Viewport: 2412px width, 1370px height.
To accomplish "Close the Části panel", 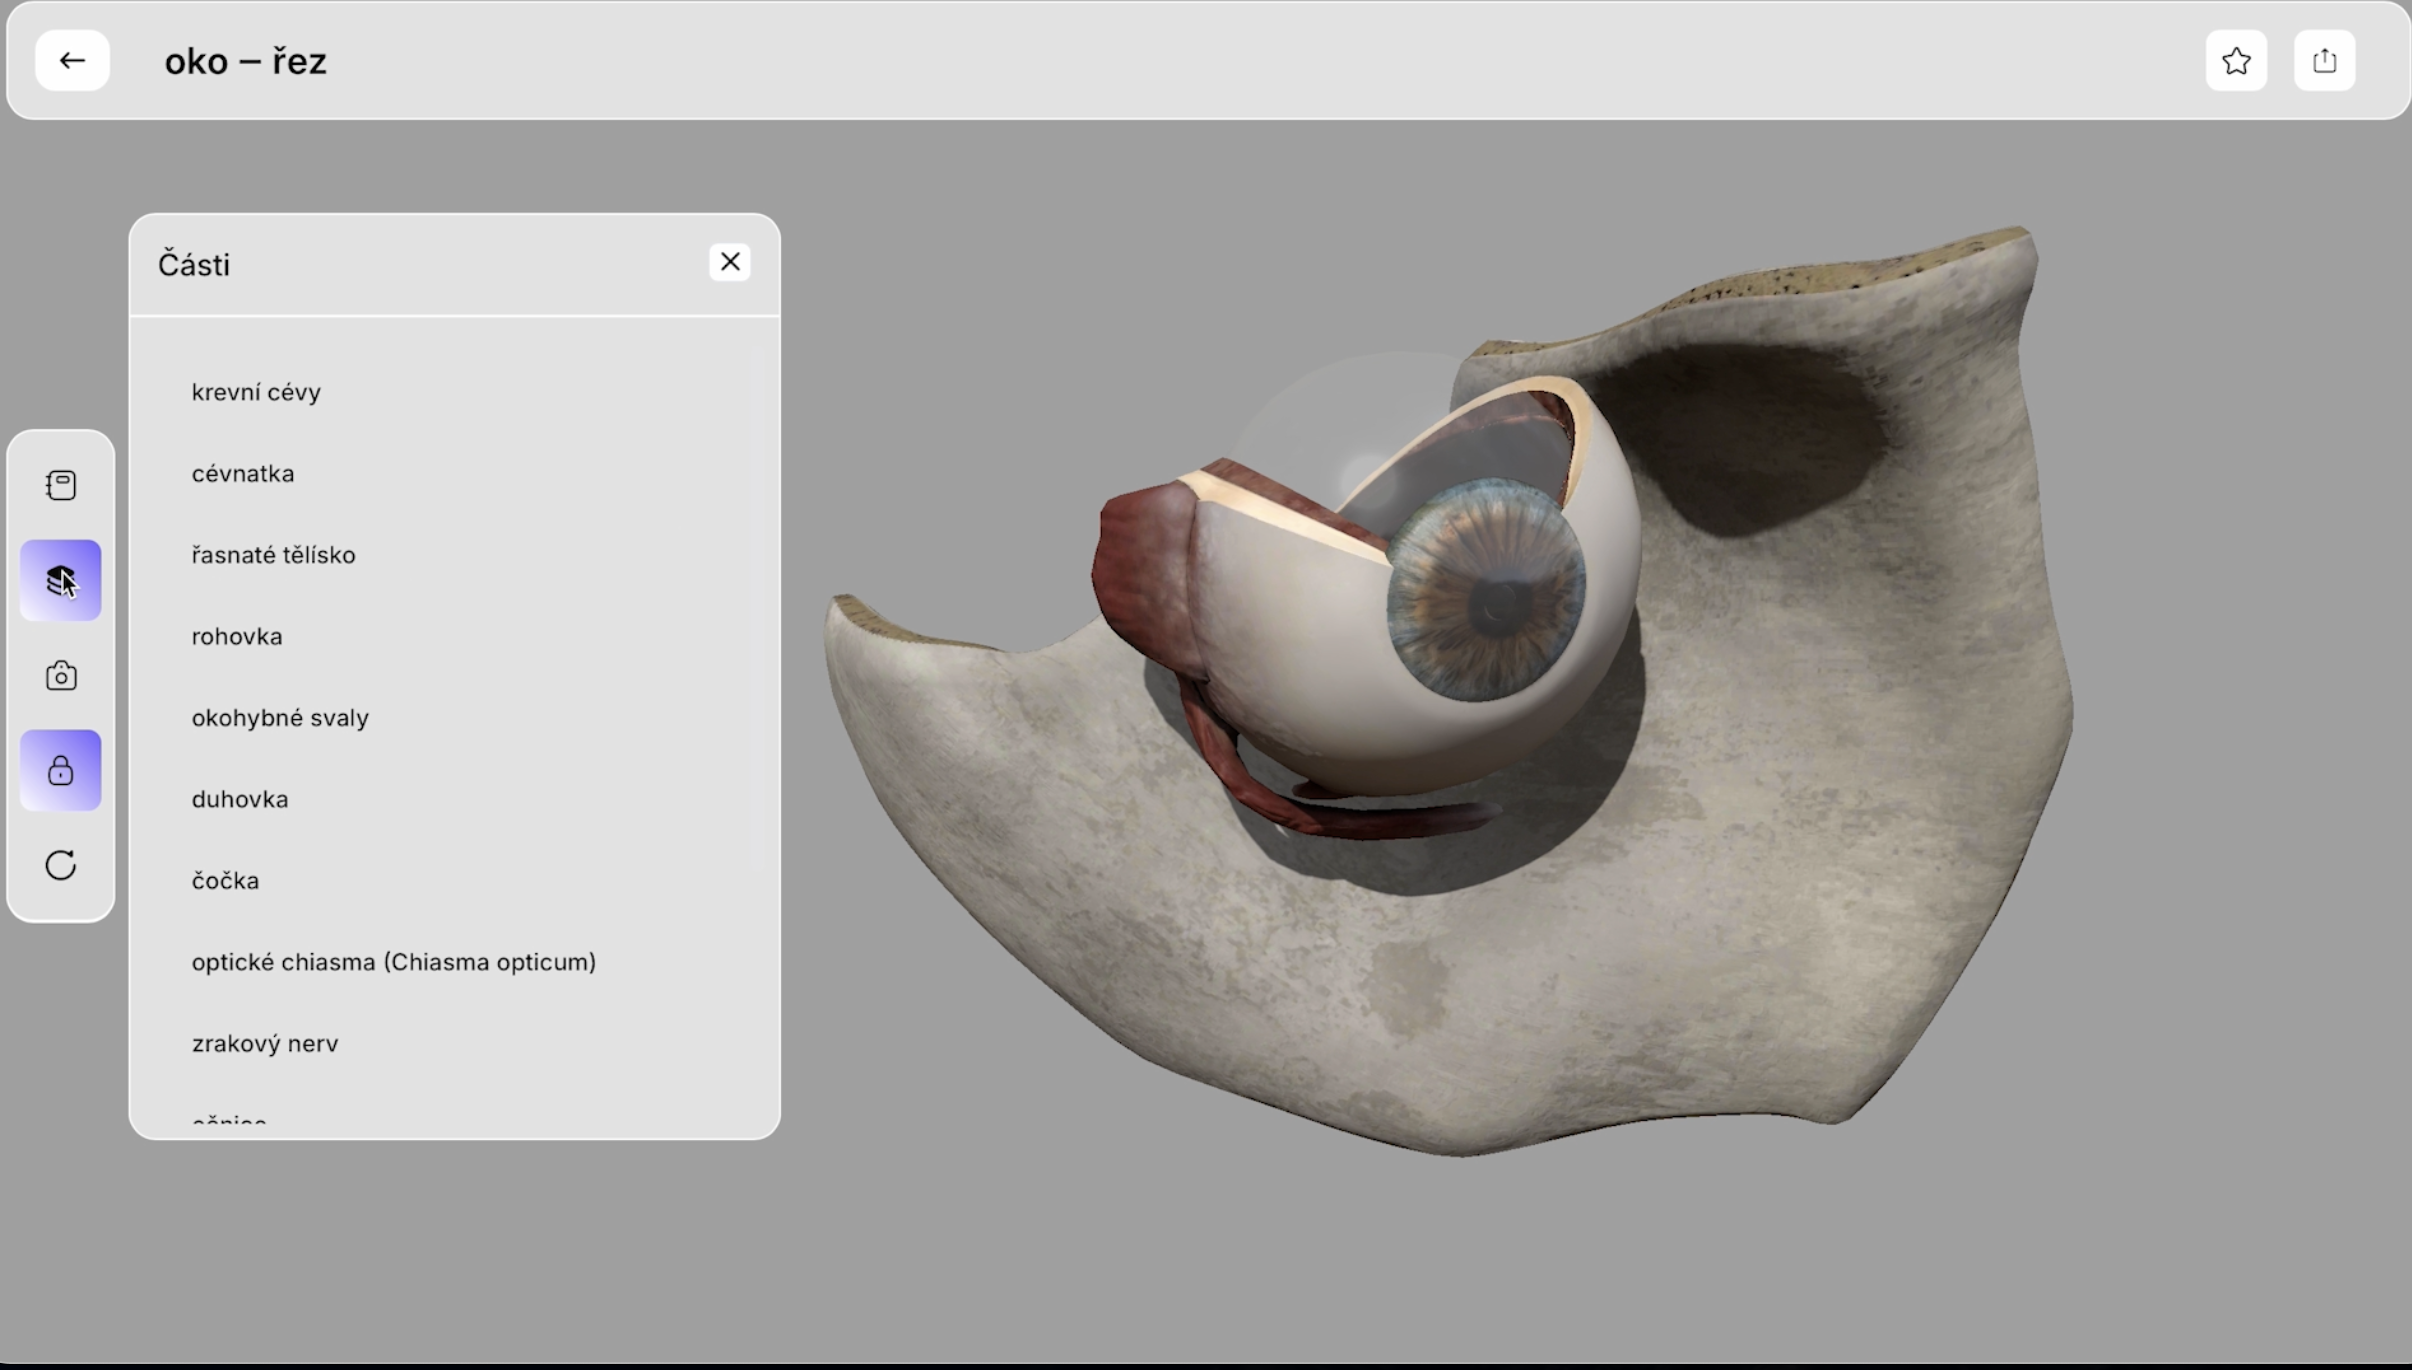I will pos(729,262).
